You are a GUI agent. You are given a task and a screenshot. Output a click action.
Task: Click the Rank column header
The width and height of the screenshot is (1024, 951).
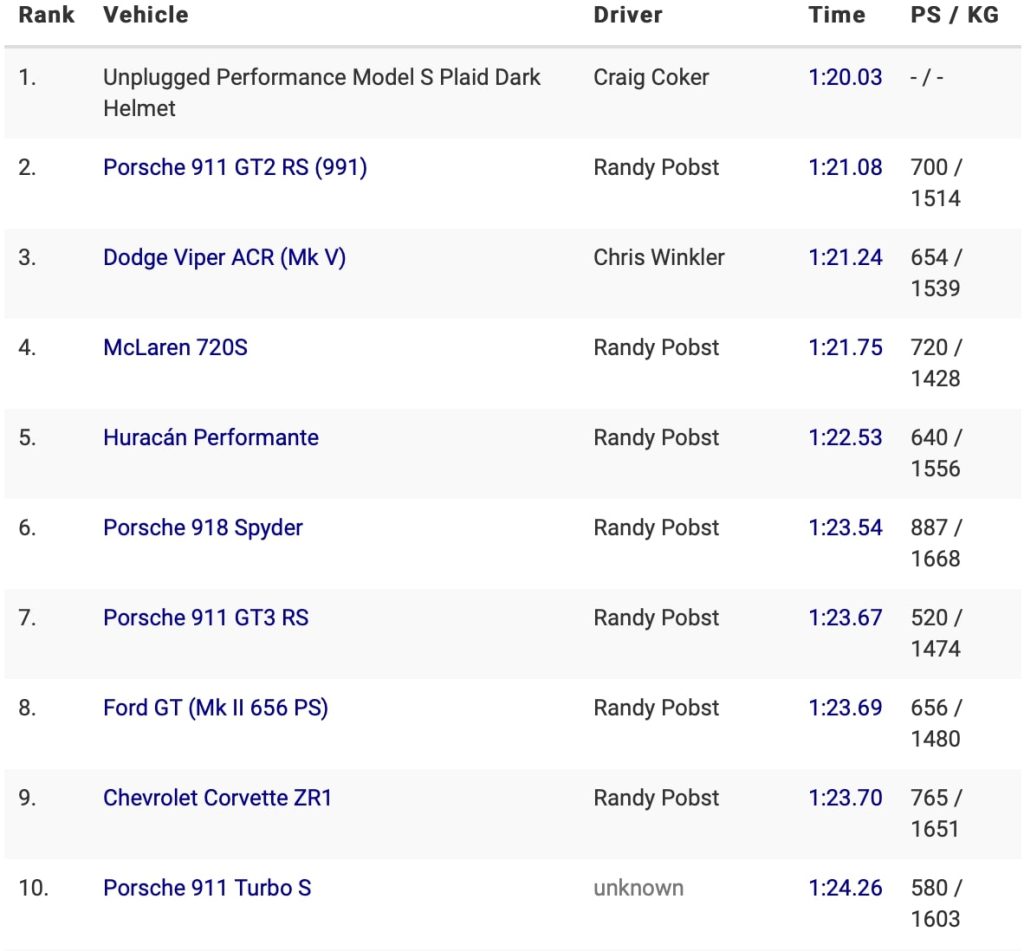tap(46, 15)
